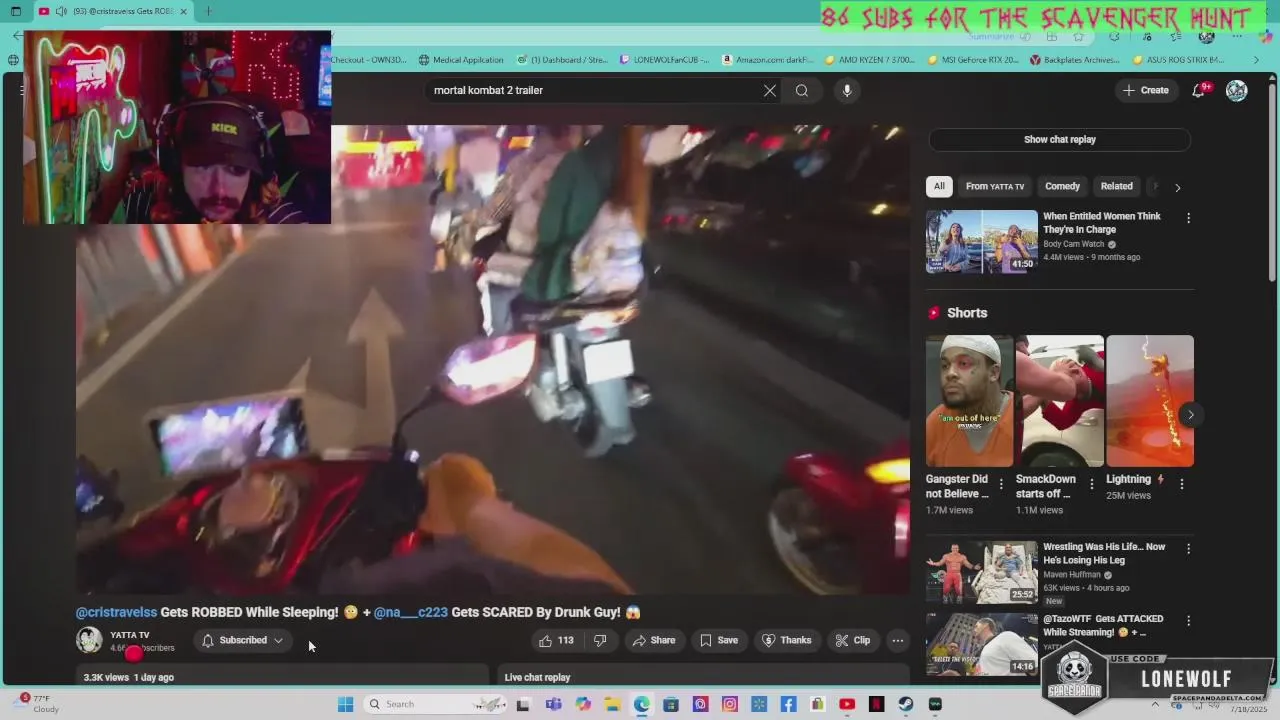Open Facebook taskbar icon
1280x720 pixels.
click(x=788, y=704)
